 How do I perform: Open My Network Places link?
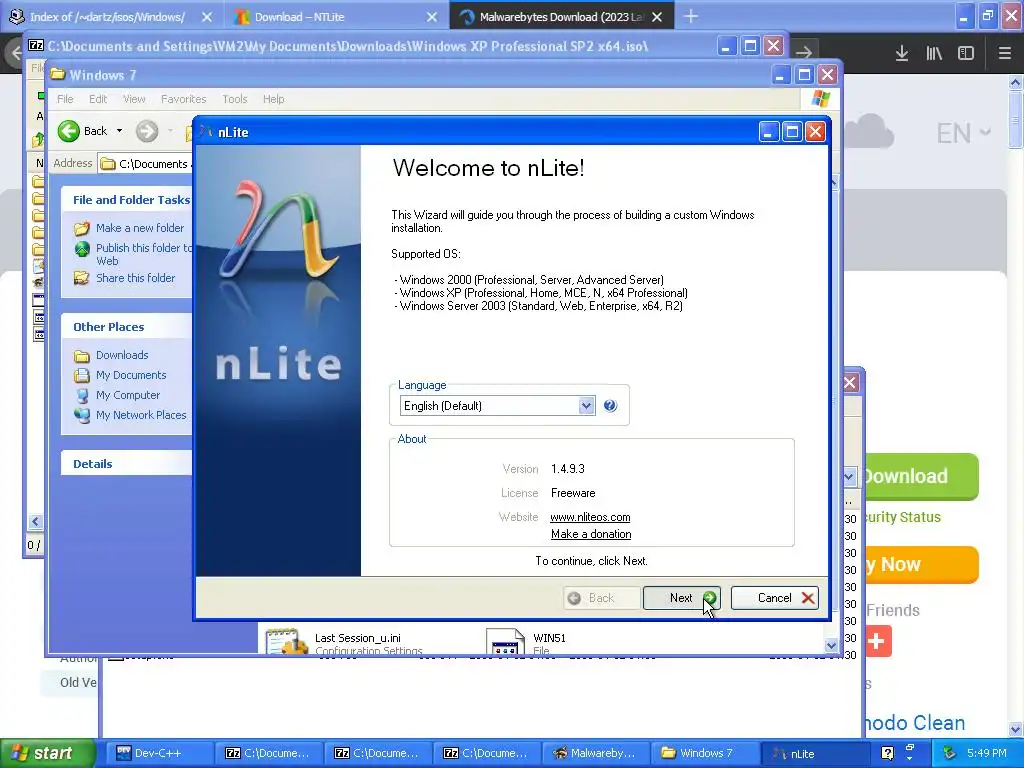[x=140, y=415]
